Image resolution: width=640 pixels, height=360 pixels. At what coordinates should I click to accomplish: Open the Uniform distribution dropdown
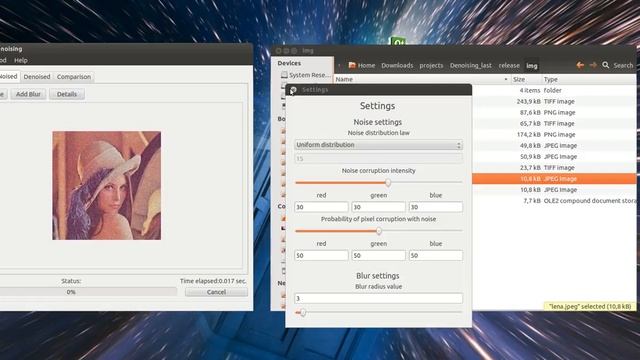coord(378,145)
